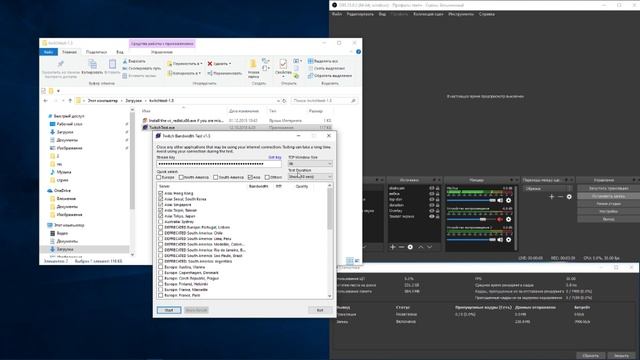The height and width of the screenshot is (360, 640).
Task: Open address bar history dropdown in Explorer
Action: click(x=278, y=100)
